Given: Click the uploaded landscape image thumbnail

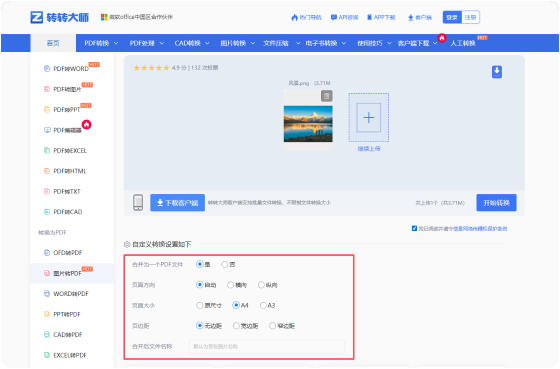Looking at the screenshot, I should [308, 124].
